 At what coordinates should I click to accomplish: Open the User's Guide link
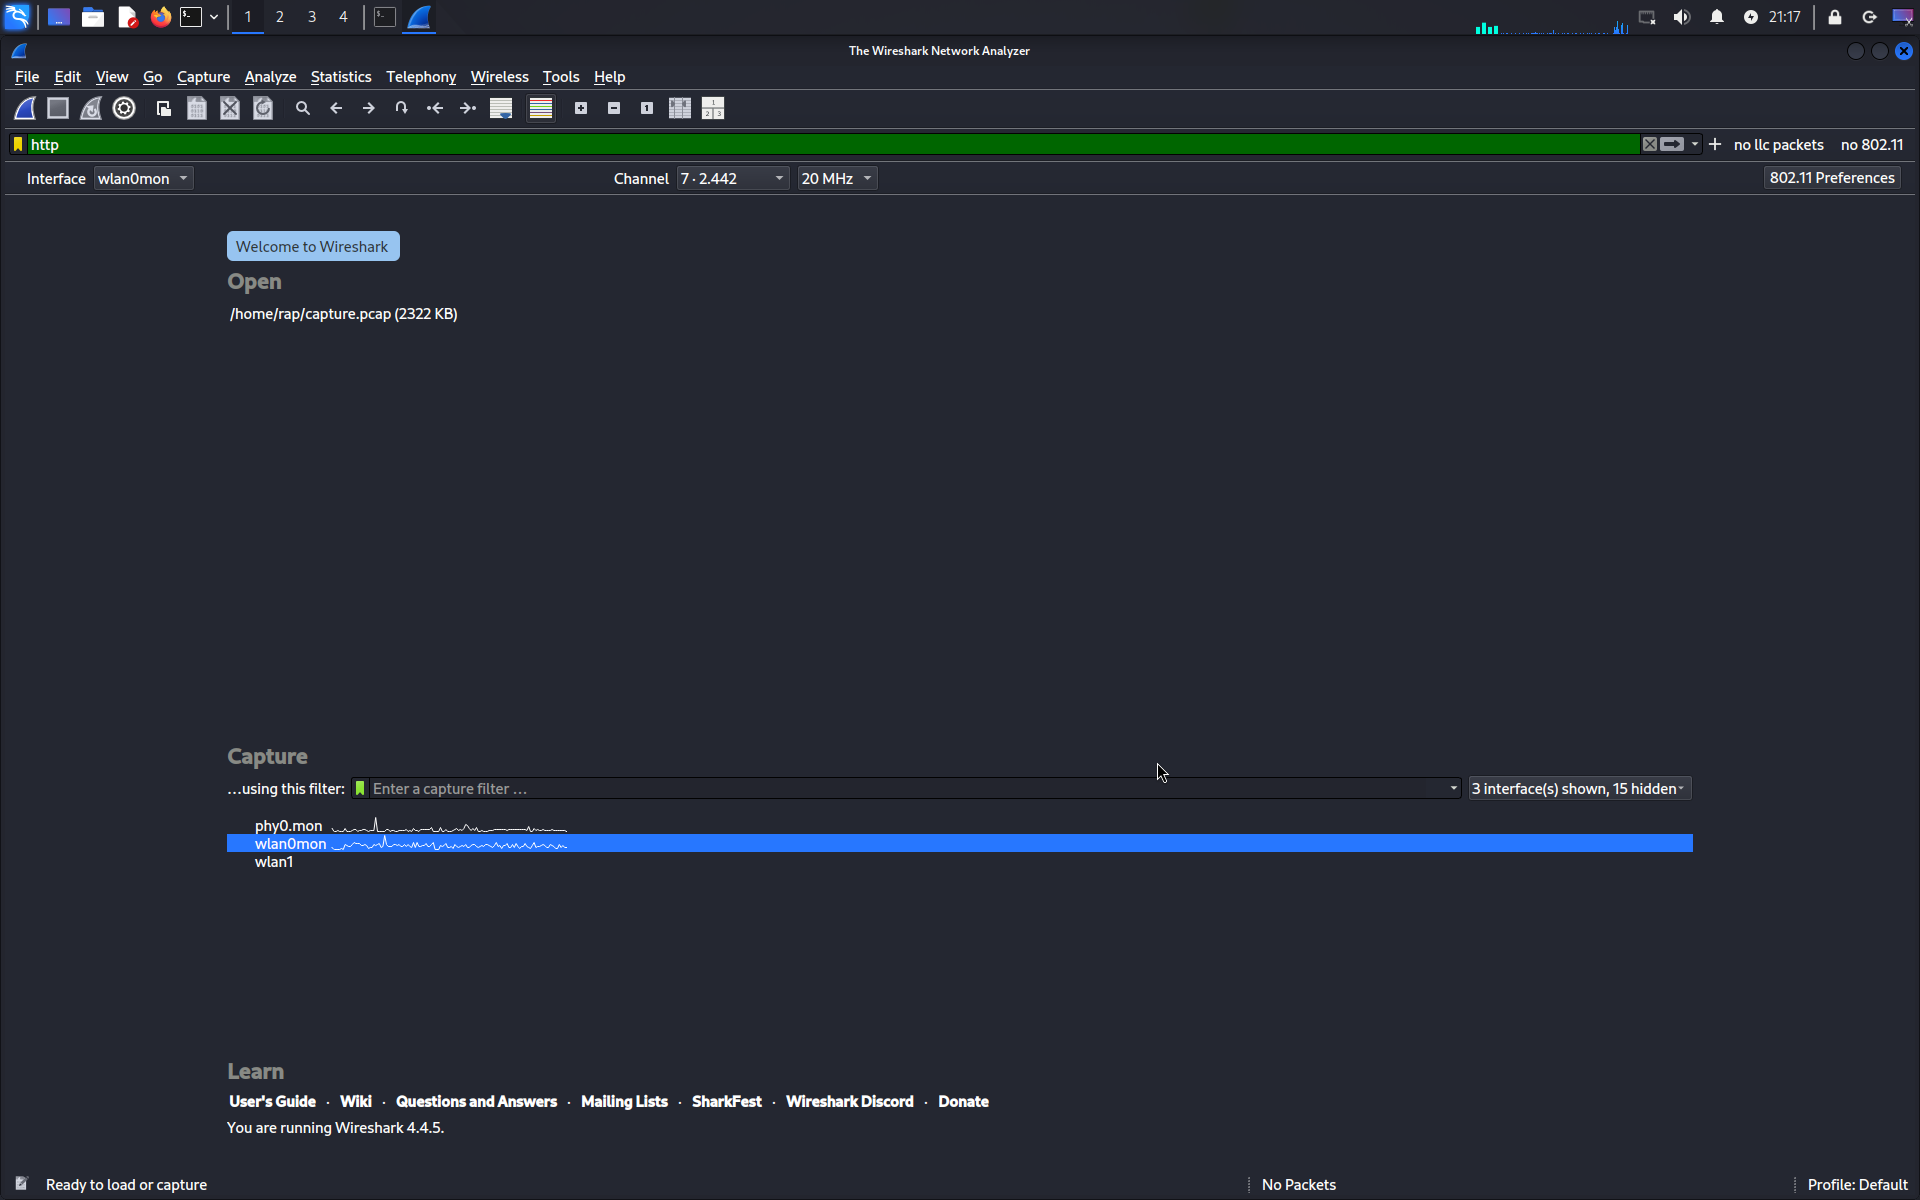coord(272,1101)
